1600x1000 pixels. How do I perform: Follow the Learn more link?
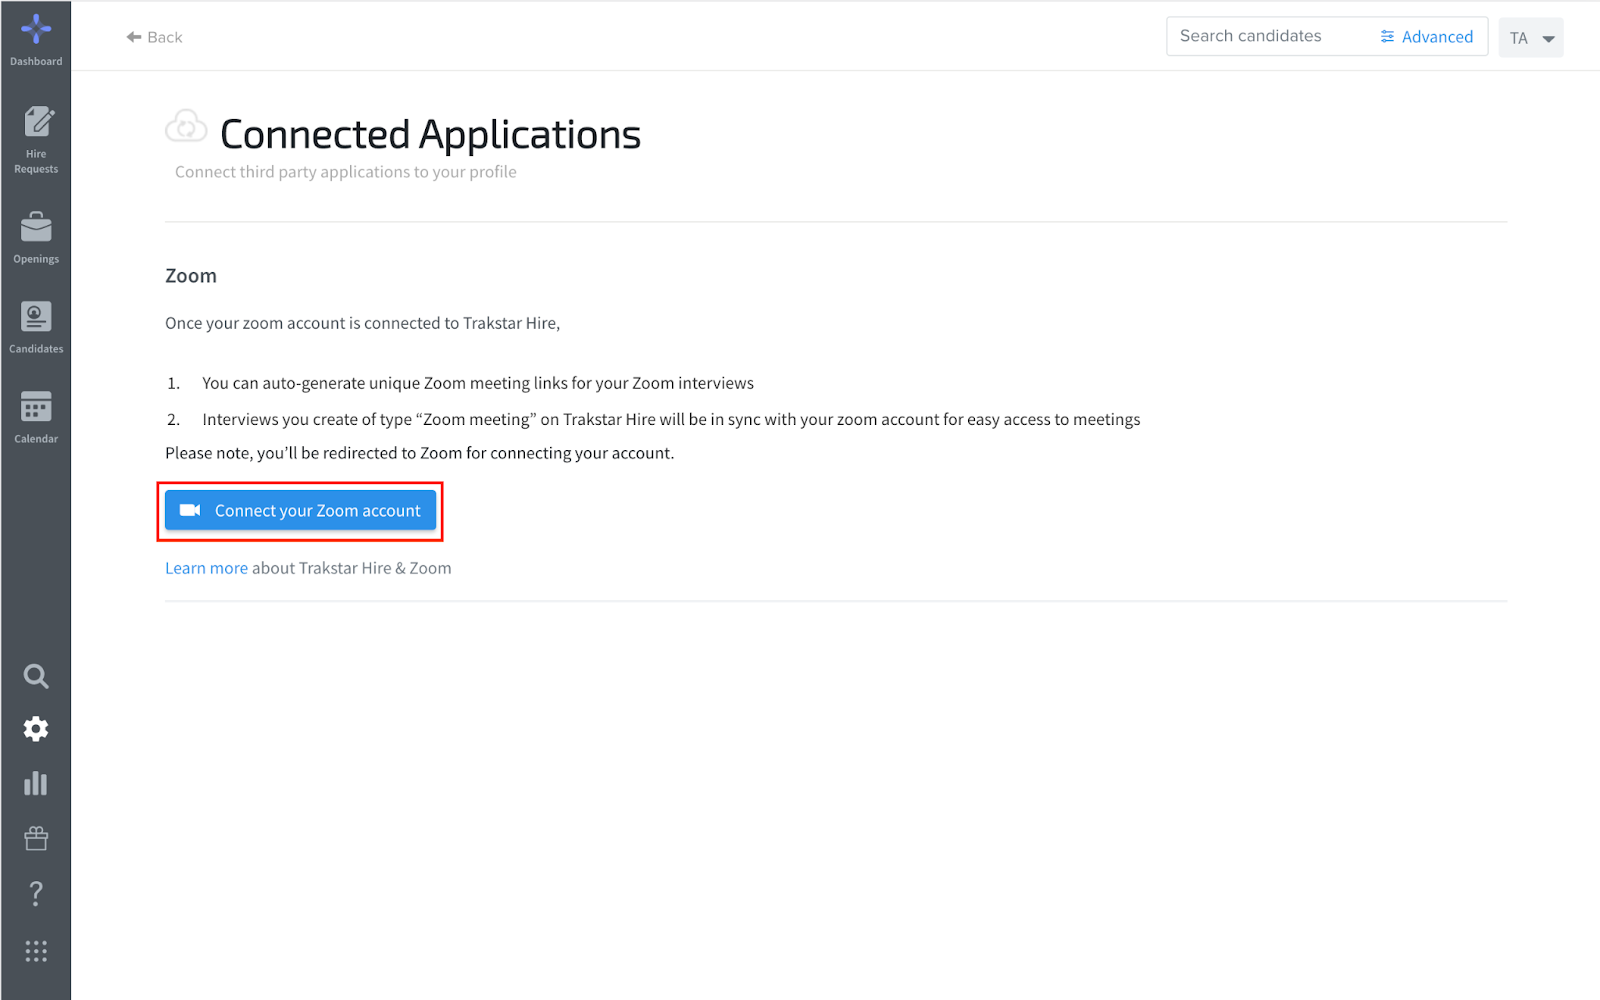206,568
